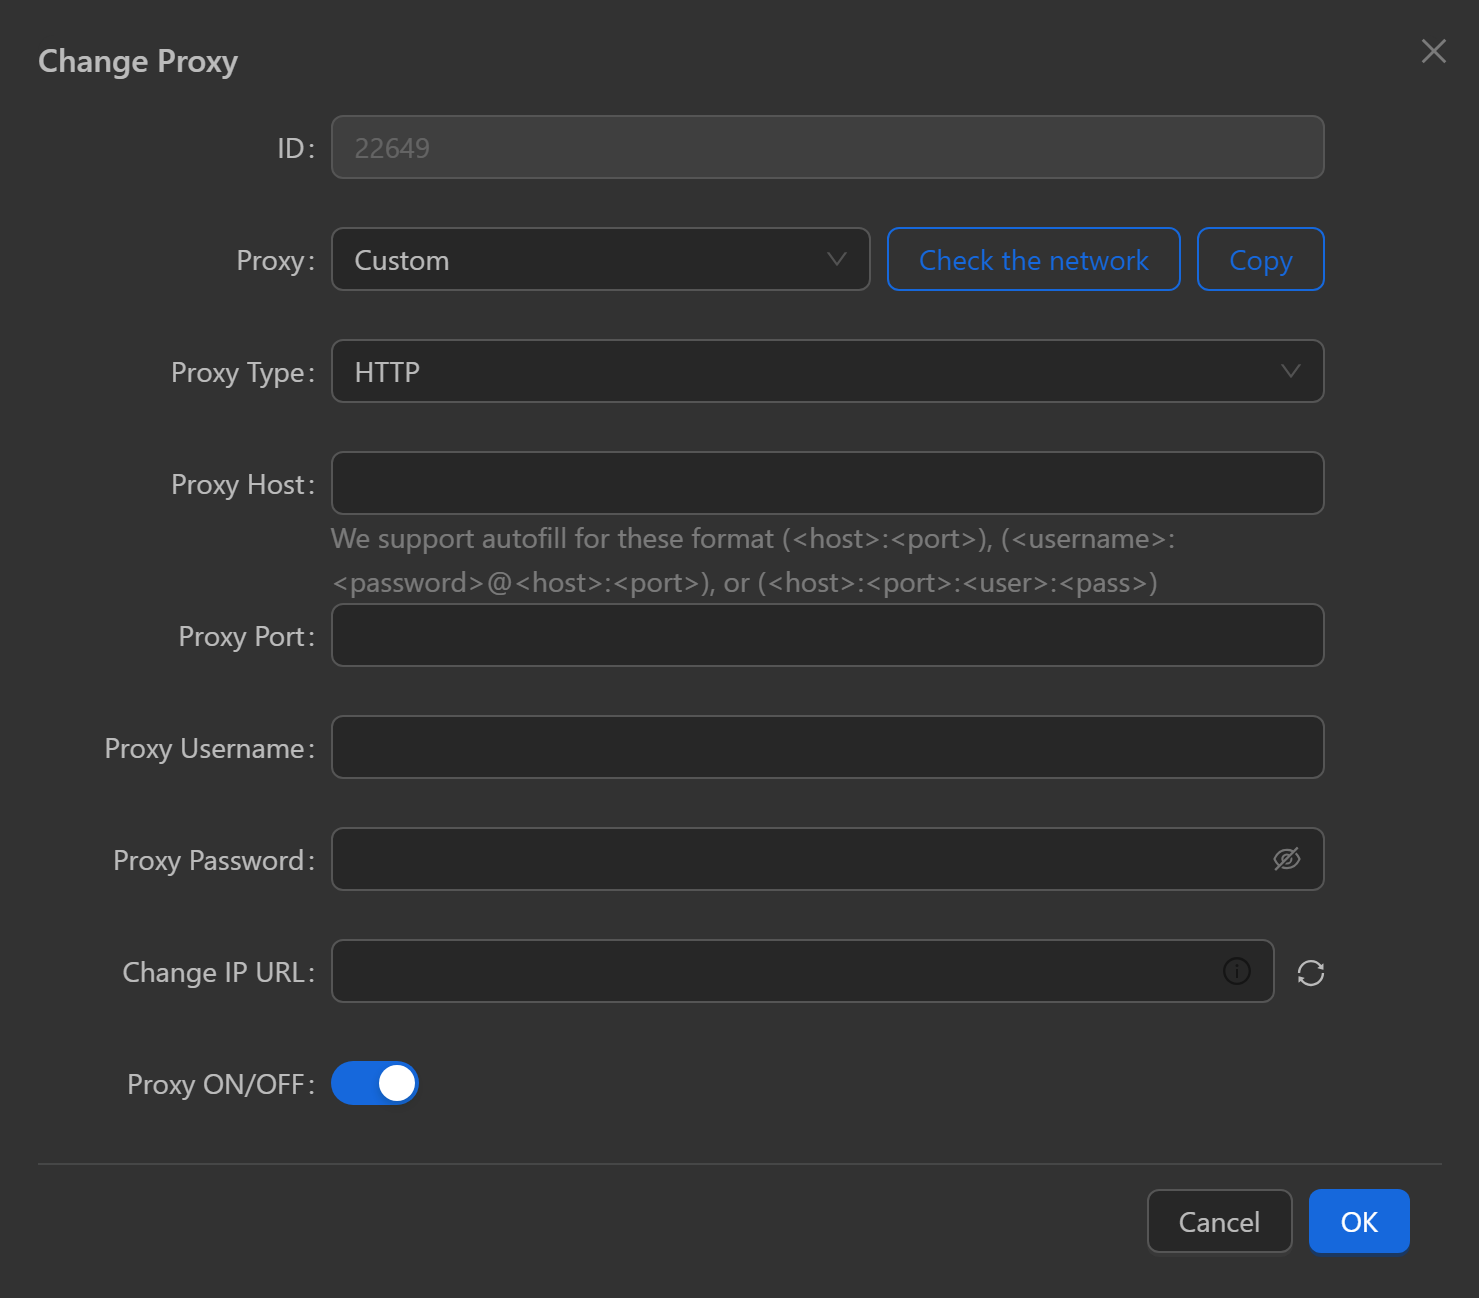Click into the Proxy Port field
Image resolution: width=1479 pixels, height=1298 pixels.
[x=827, y=636]
